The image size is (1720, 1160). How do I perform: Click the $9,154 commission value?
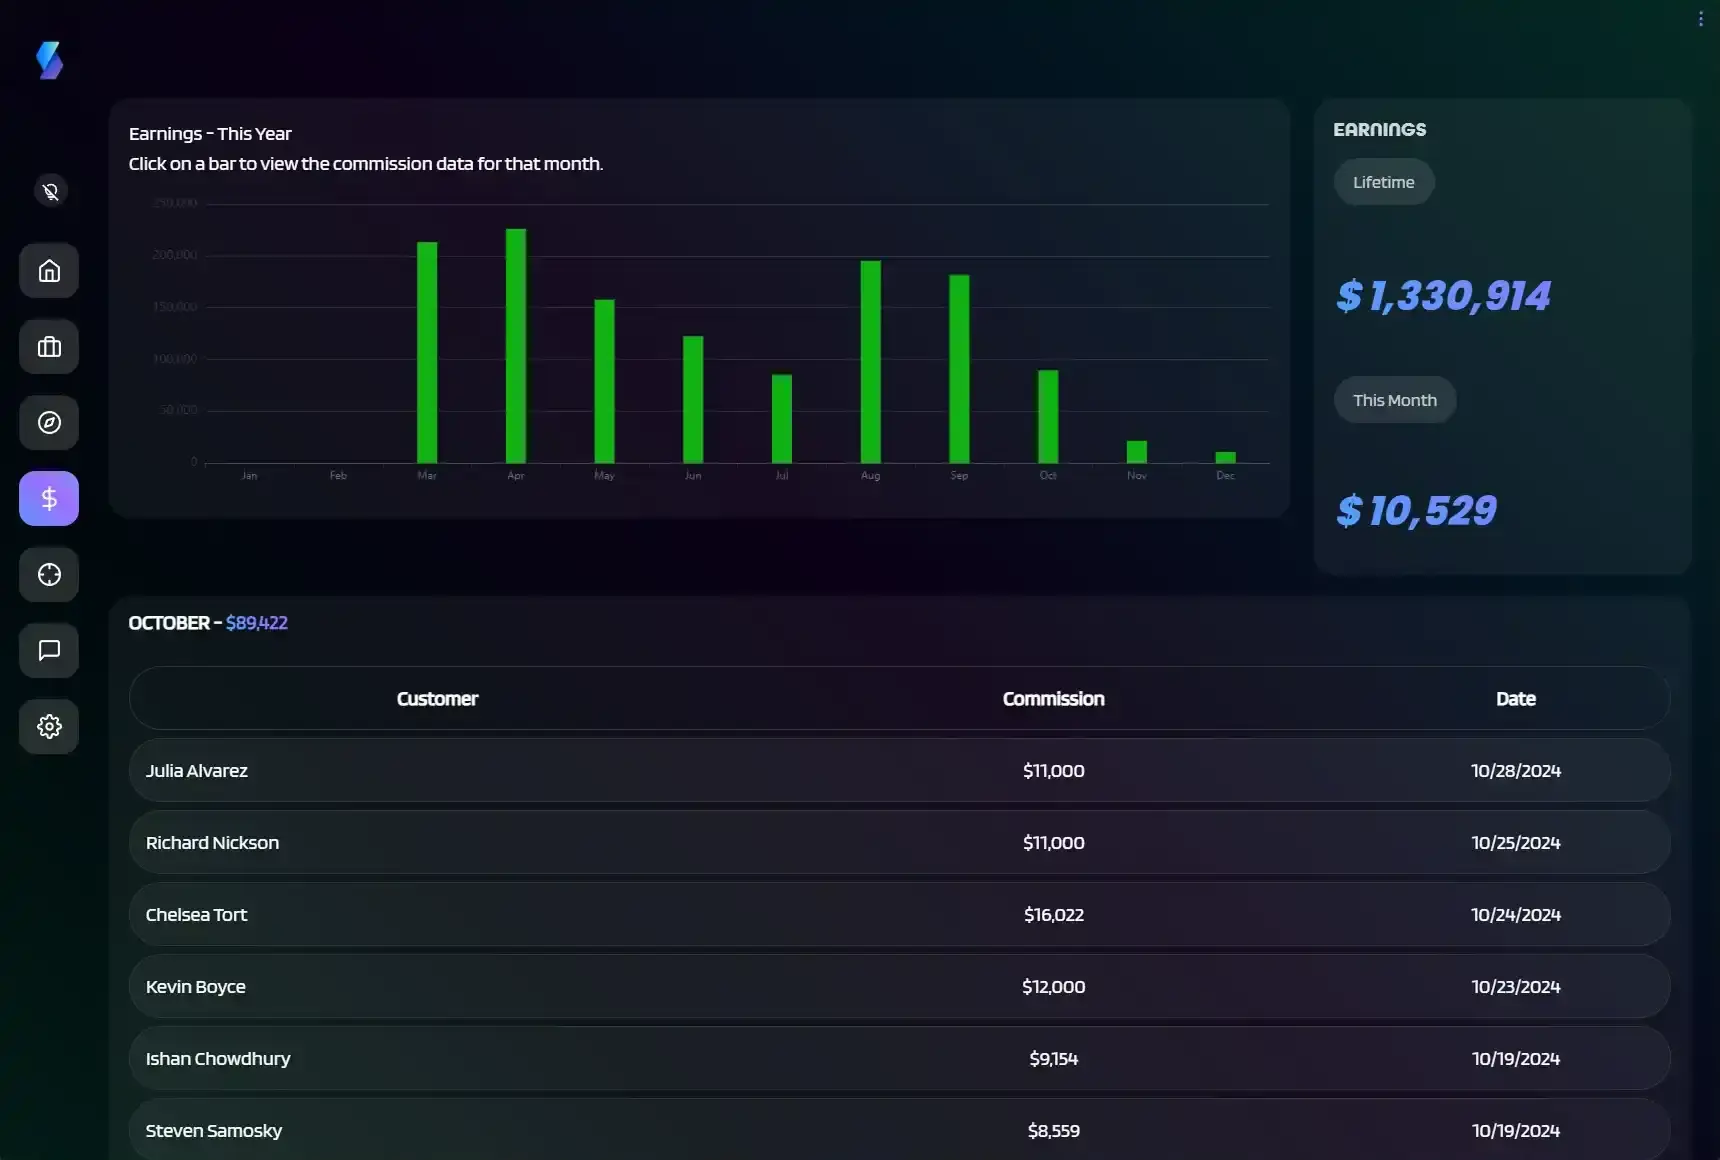point(1054,1059)
